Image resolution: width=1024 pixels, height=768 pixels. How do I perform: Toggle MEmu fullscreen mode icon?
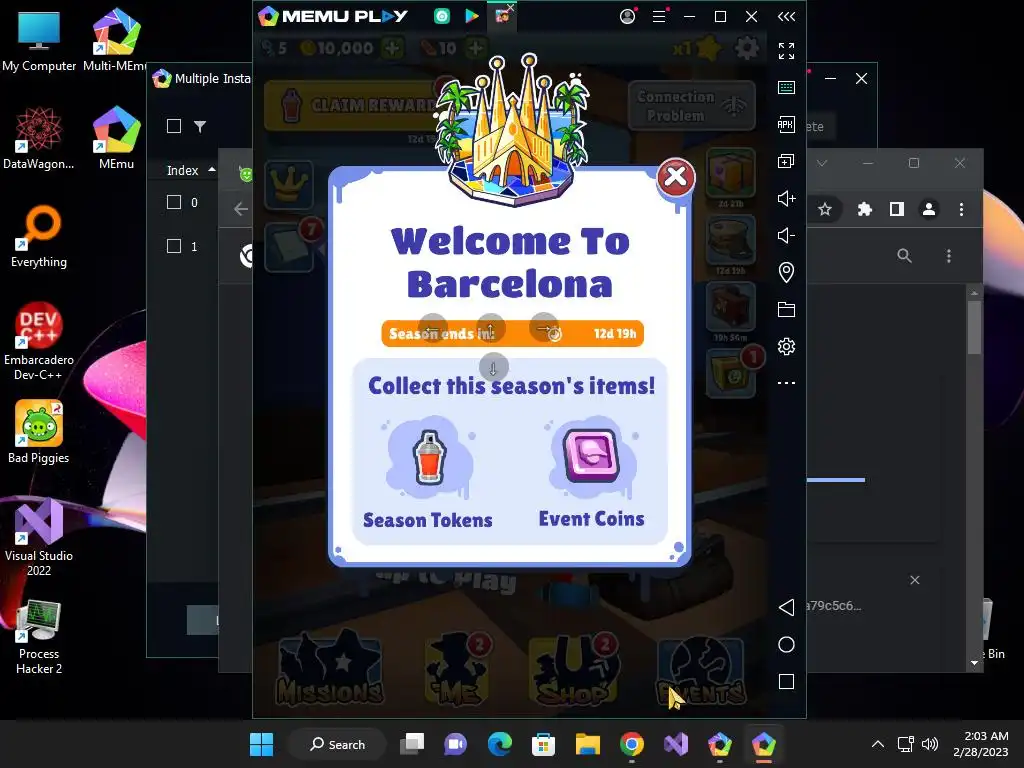[x=786, y=50]
